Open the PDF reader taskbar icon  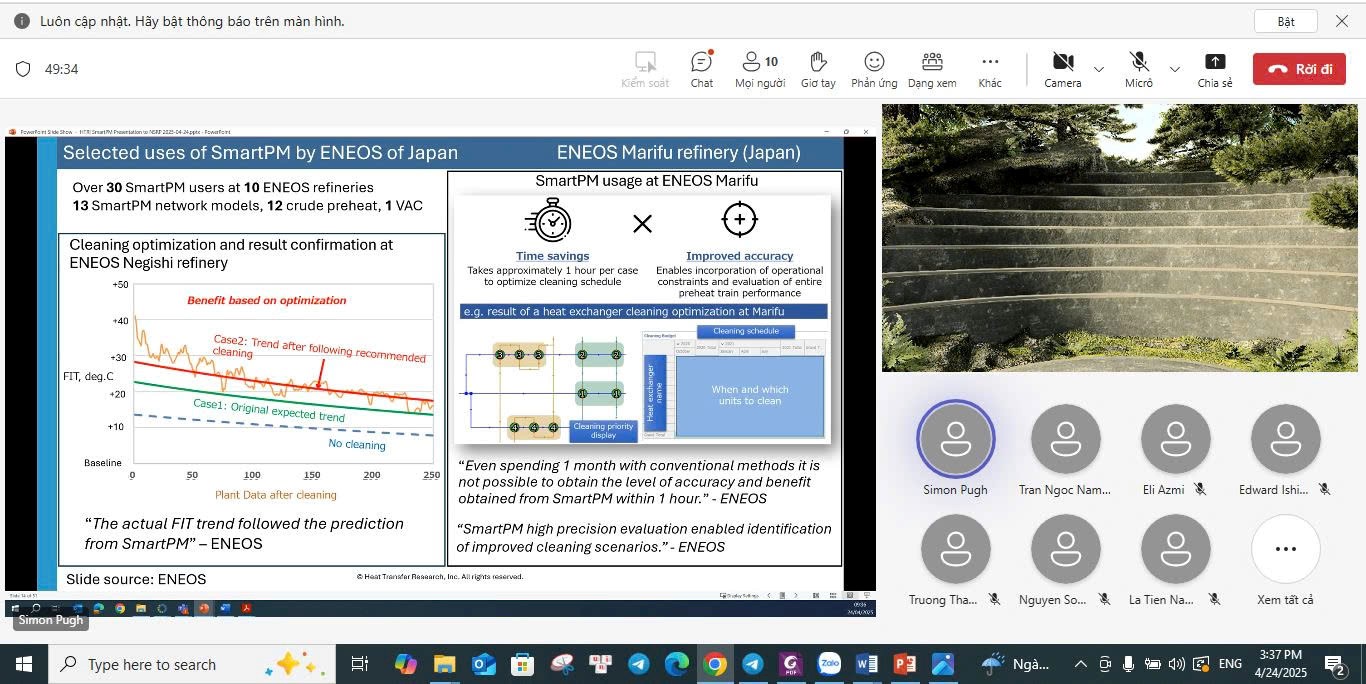click(791, 664)
